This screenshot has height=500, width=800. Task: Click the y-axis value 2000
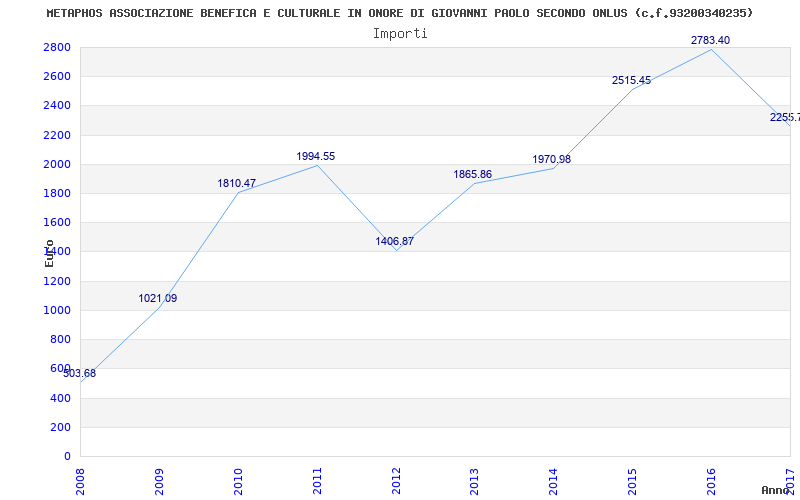[57, 164]
